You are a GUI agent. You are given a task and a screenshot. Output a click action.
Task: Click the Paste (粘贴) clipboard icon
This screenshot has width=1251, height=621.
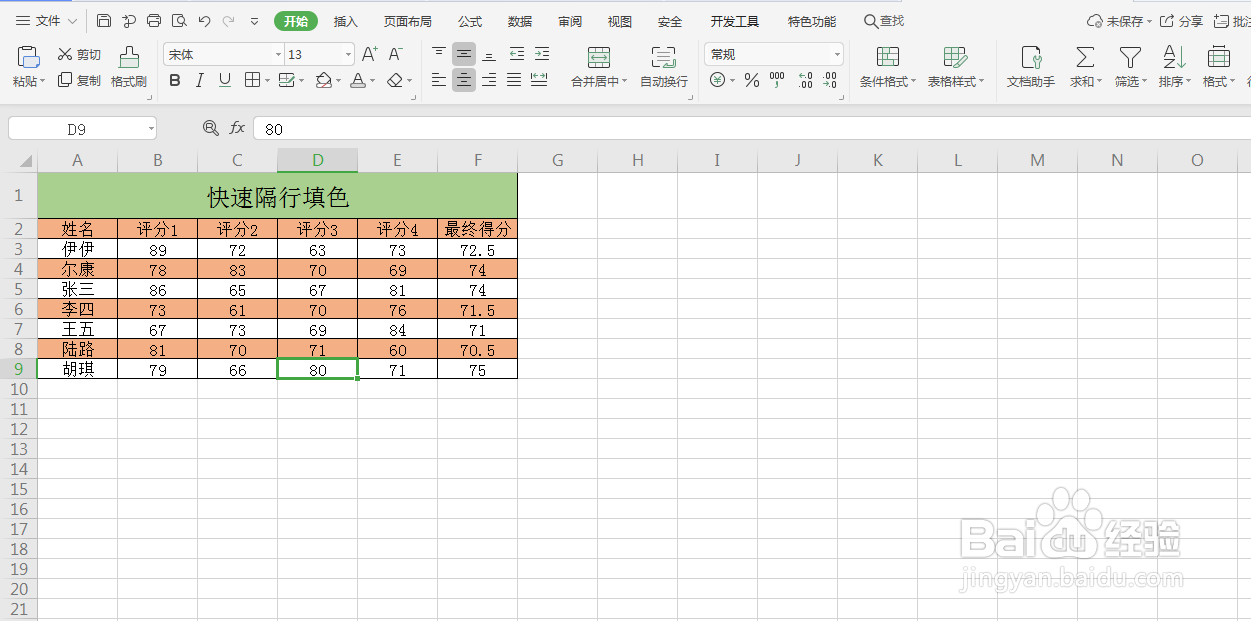point(28,57)
